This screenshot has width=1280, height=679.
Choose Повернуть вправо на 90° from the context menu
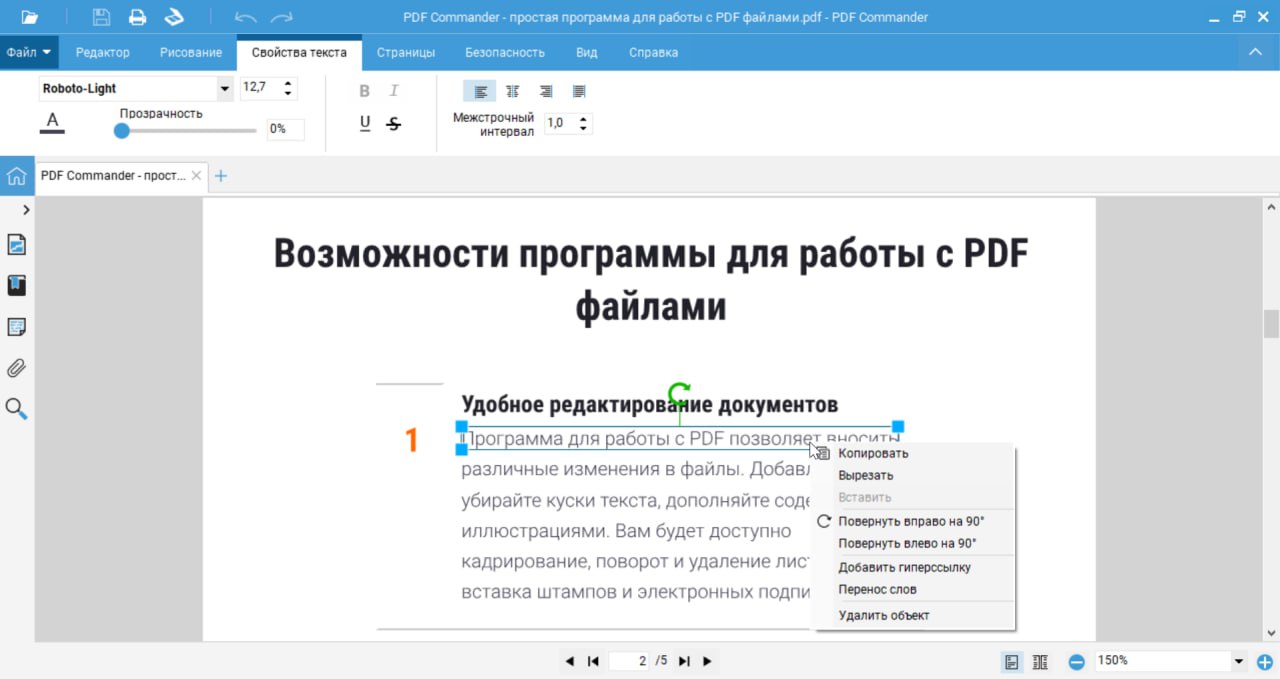912,520
